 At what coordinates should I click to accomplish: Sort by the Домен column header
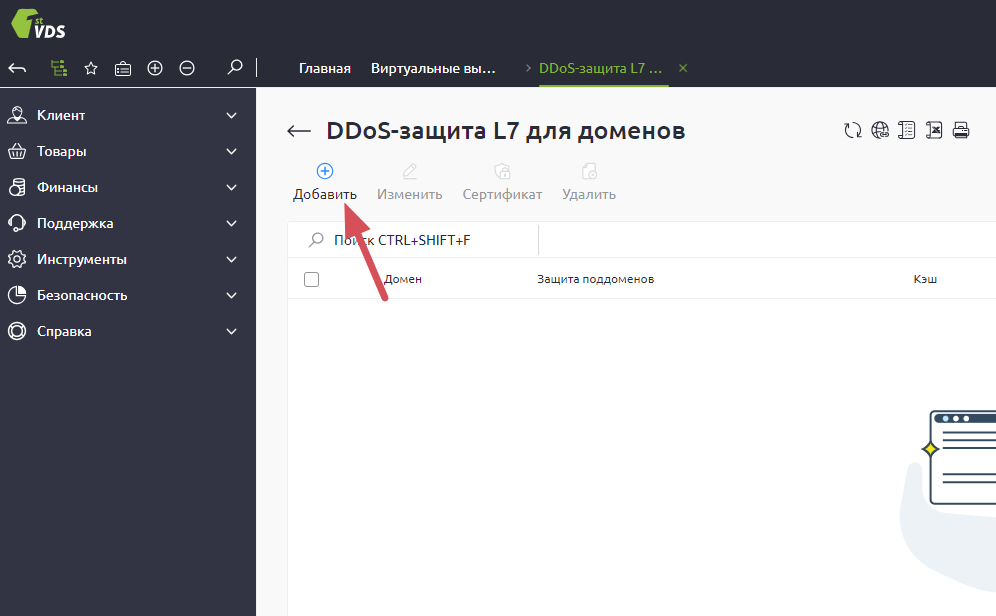click(x=403, y=279)
